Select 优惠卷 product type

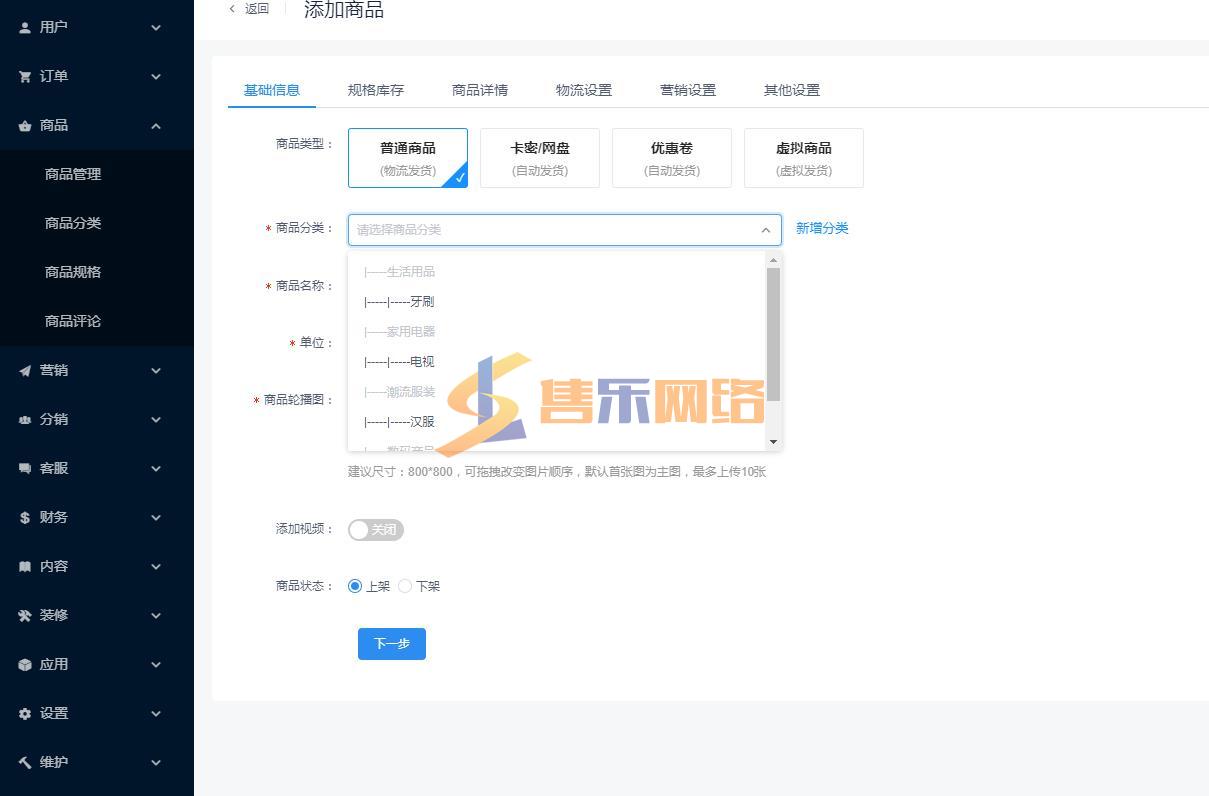click(672, 158)
